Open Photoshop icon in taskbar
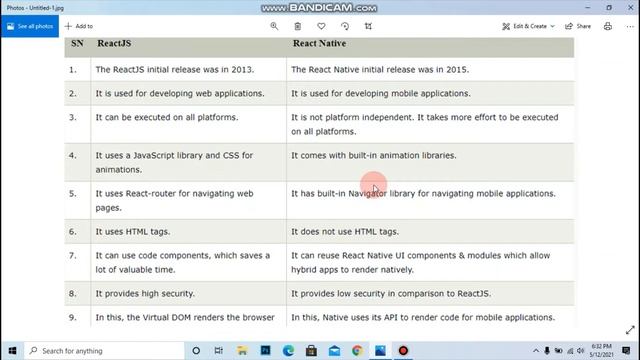Screen dimensions: 640x360 tap(265, 351)
